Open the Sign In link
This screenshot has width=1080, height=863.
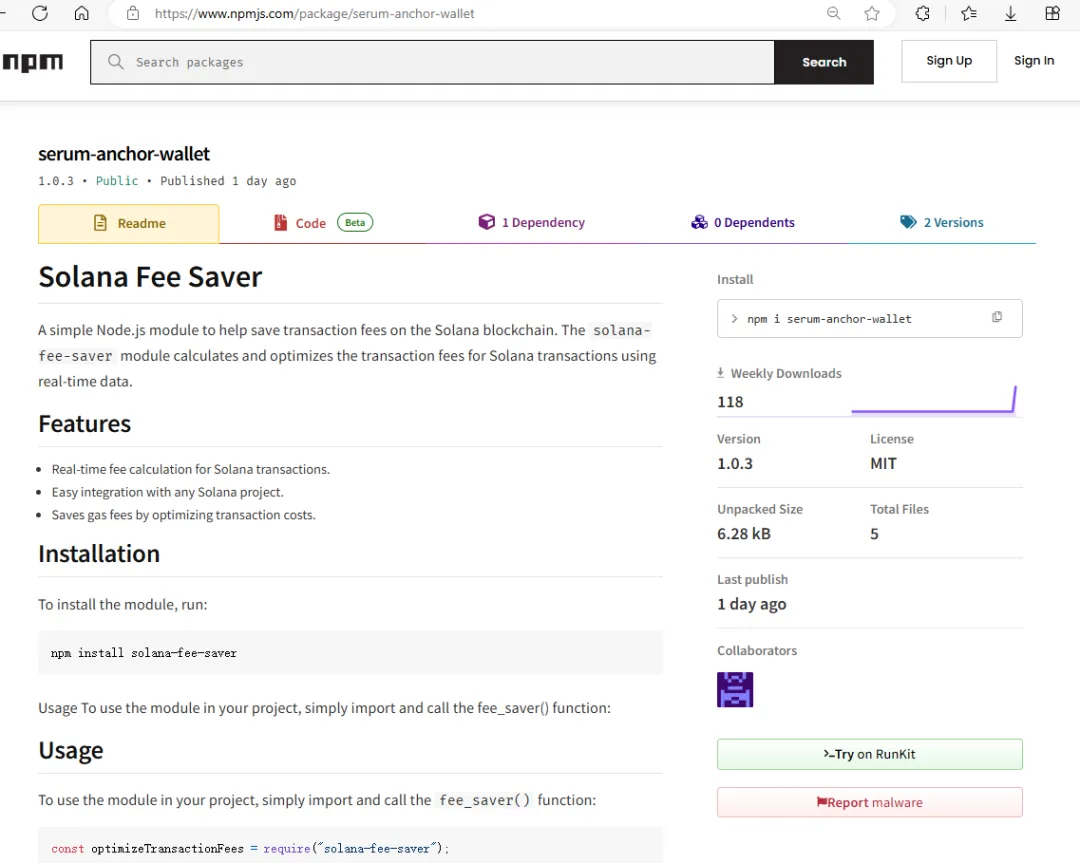(x=1034, y=61)
